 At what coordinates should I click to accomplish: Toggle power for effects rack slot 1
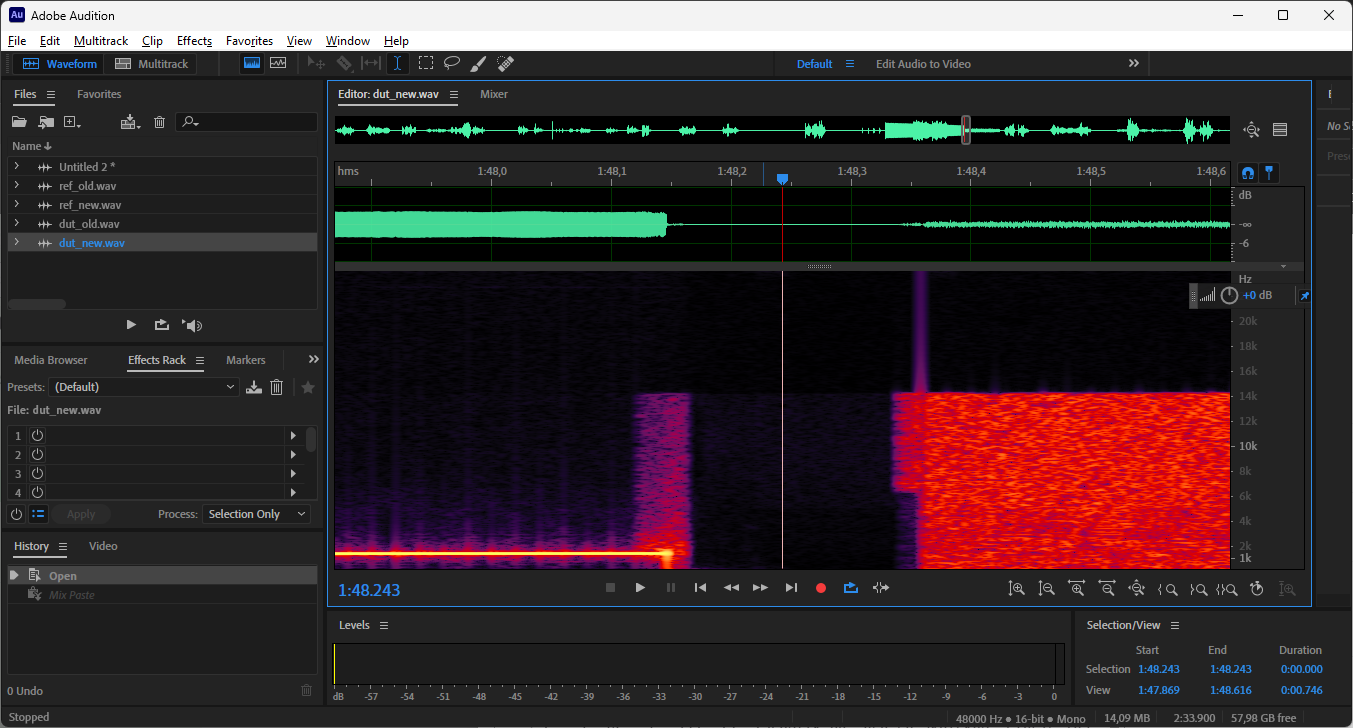[x=37, y=436]
